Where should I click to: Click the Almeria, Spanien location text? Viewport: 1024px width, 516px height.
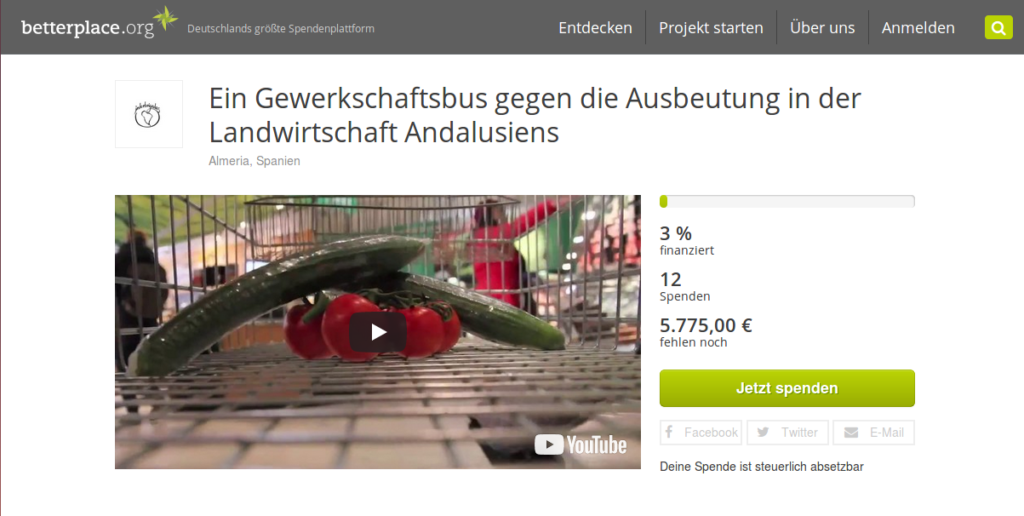(x=254, y=161)
